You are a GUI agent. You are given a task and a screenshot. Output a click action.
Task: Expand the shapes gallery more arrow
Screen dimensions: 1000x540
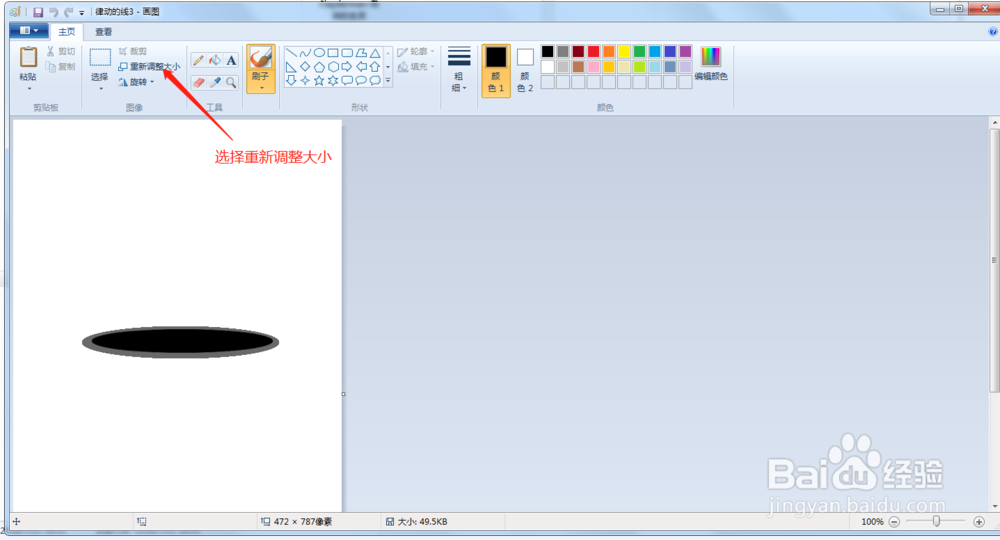point(388,81)
